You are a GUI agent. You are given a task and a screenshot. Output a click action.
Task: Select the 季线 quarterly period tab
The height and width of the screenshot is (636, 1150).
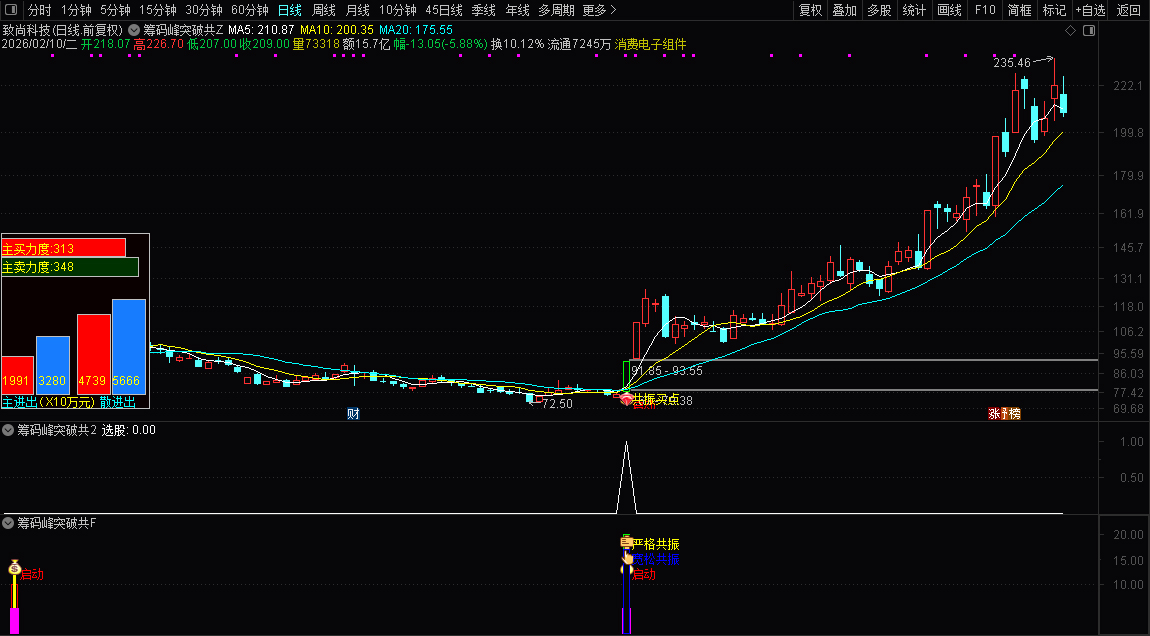[483, 10]
